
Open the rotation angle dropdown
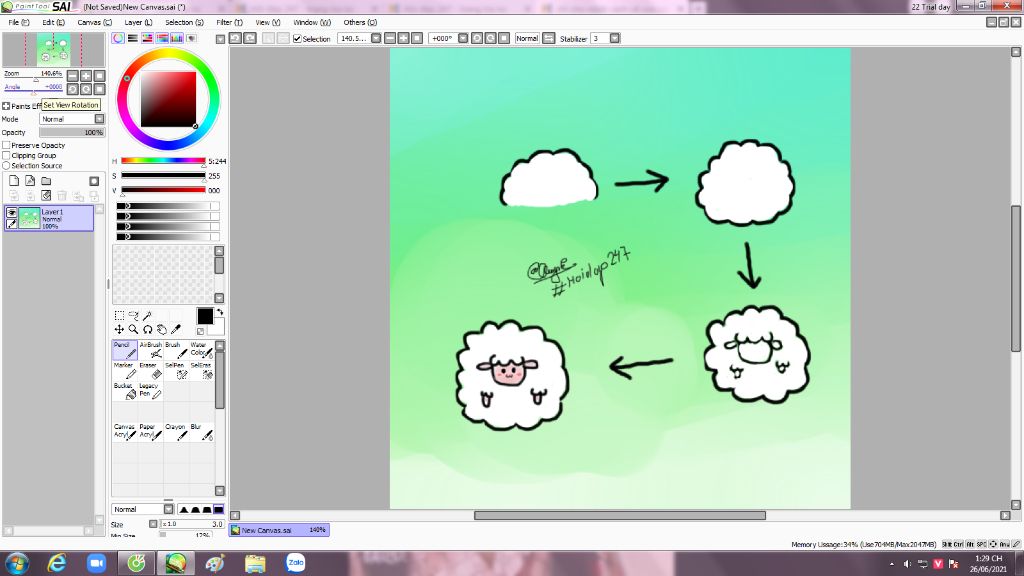463,39
